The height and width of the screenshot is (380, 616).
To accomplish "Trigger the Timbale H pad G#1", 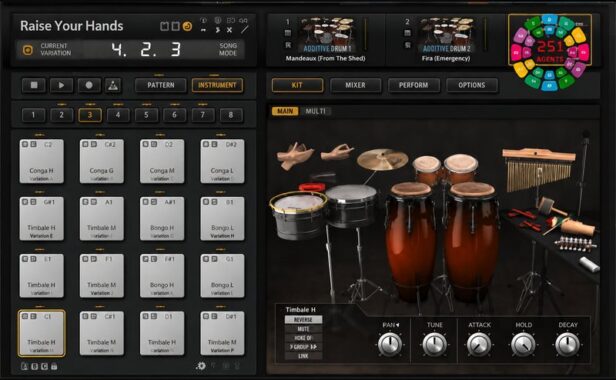I will (42, 218).
